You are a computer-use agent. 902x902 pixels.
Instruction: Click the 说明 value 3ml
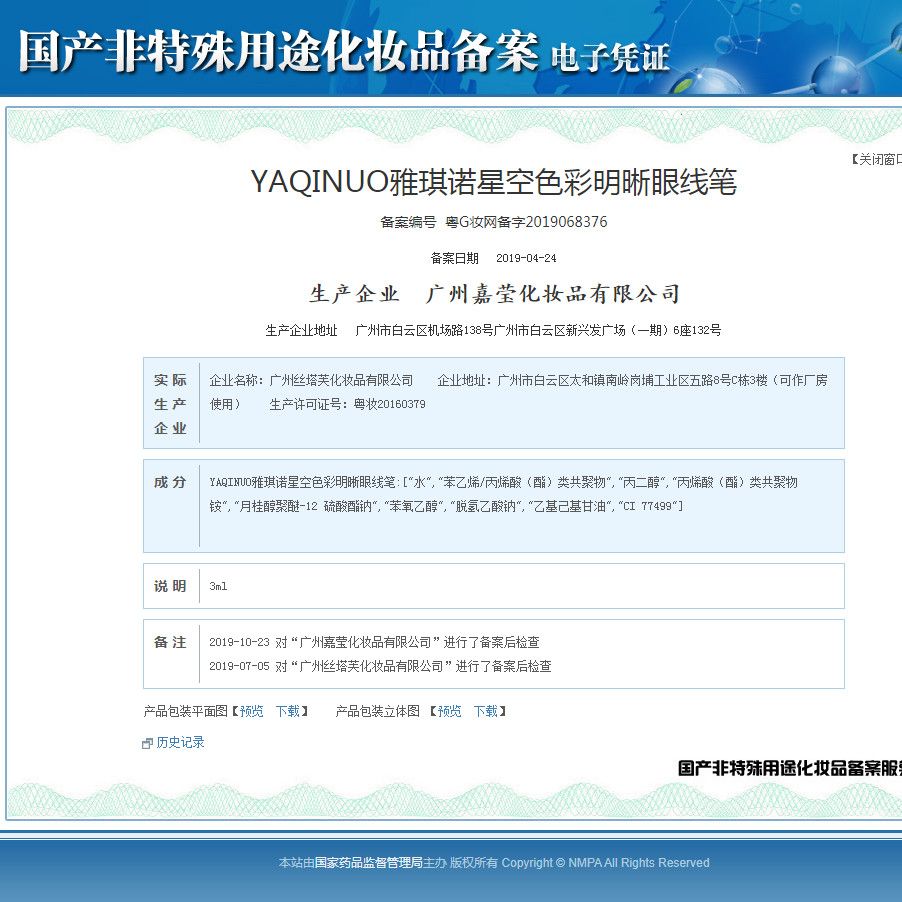218,586
